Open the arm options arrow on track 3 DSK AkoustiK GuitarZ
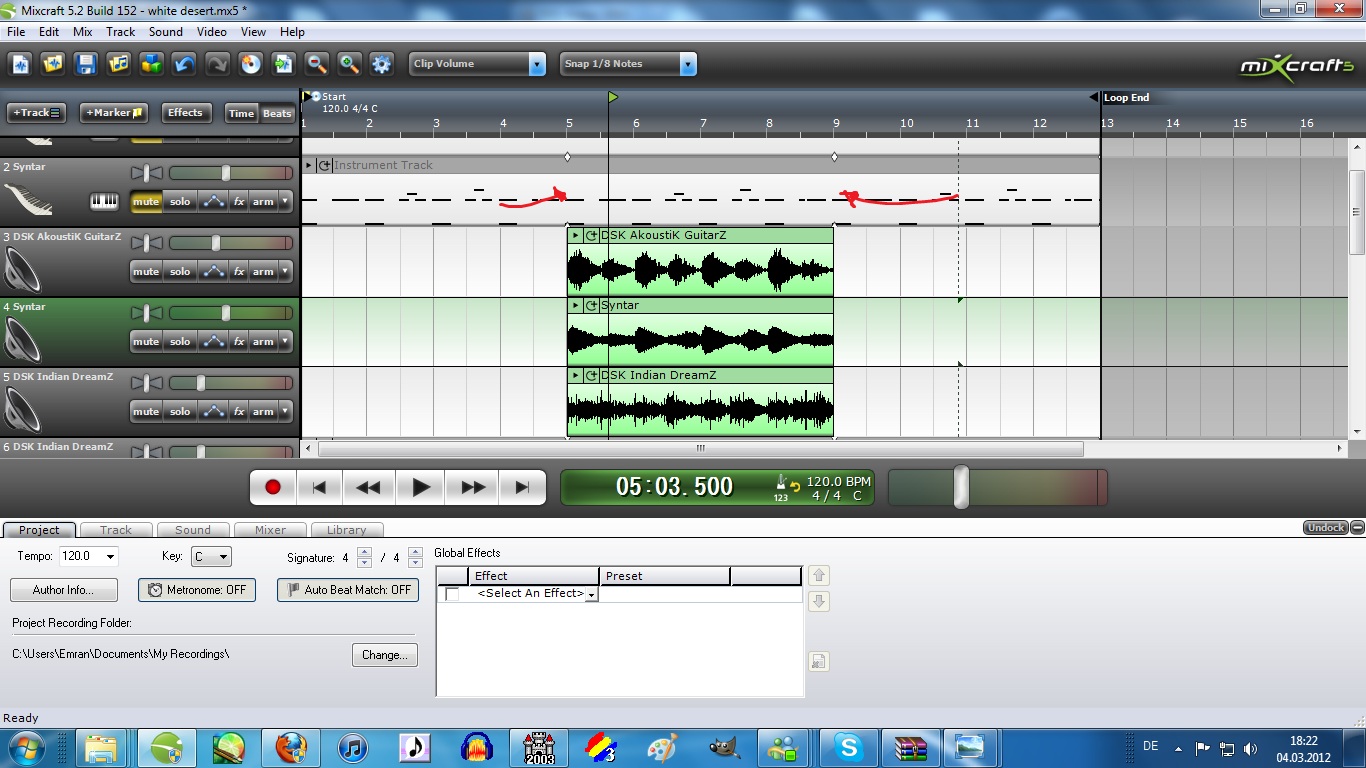The height and width of the screenshot is (768, 1366). [285, 272]
